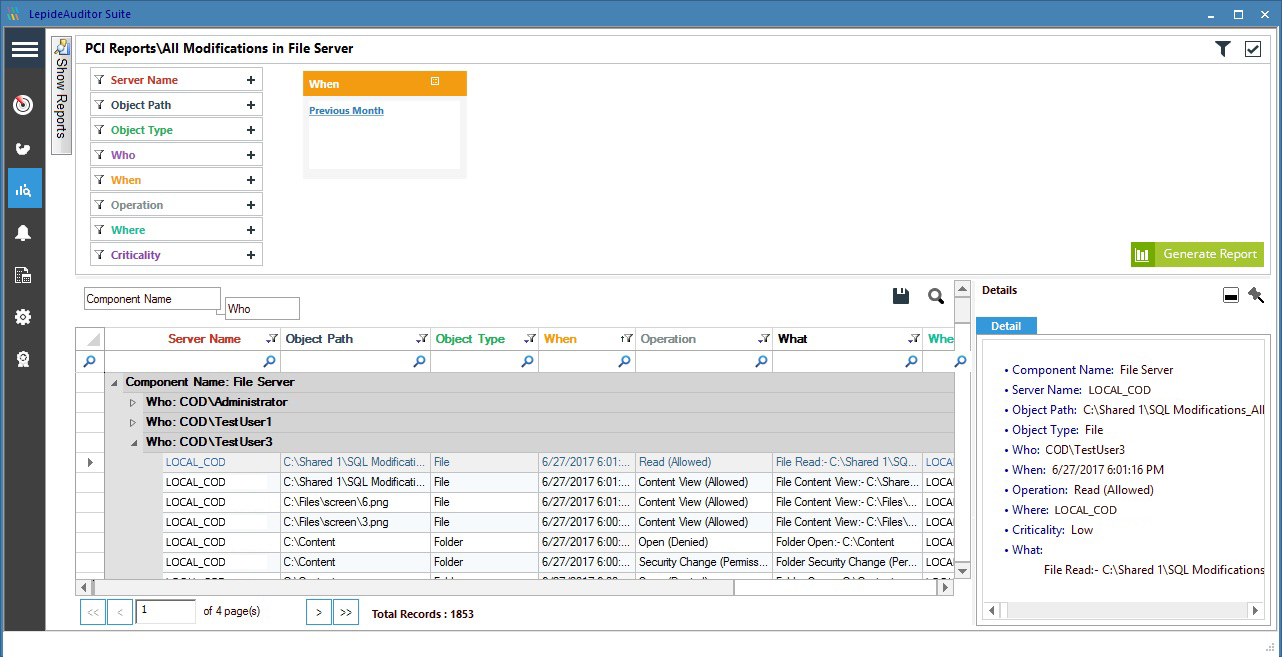
Task: Collapse Component Name: File Server group
Action: pos(113,382)
